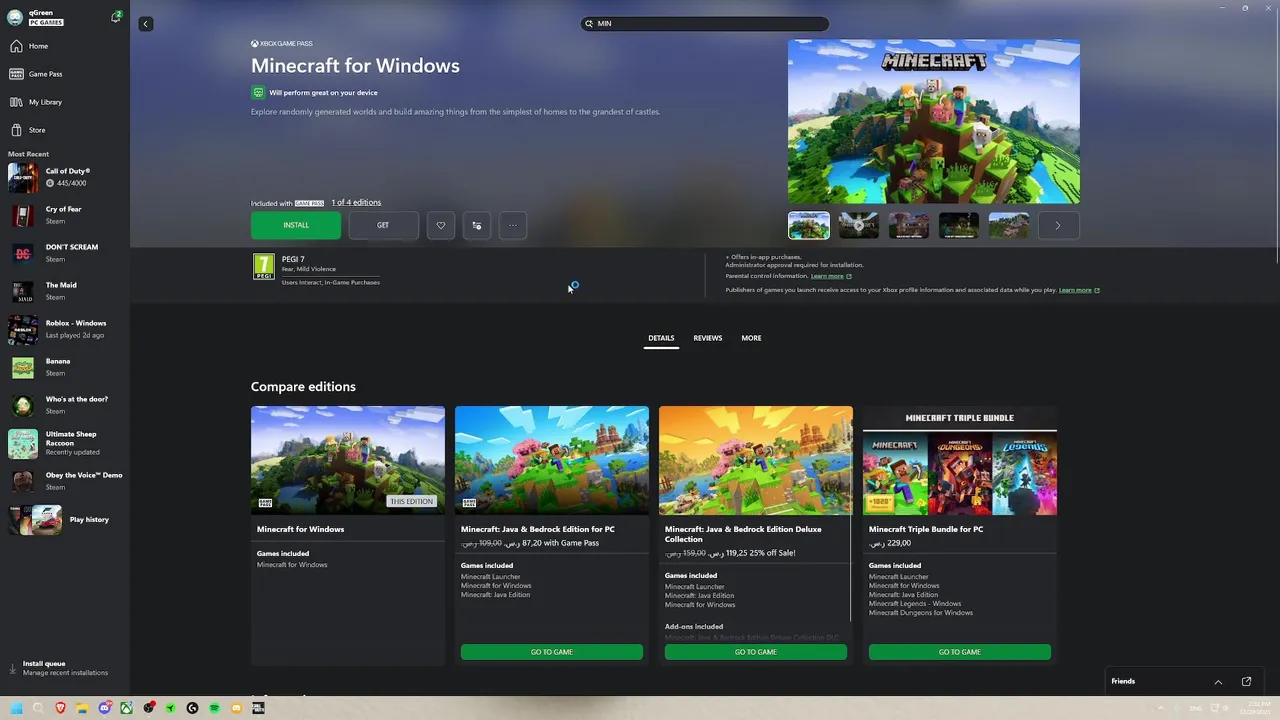Go to game for Minecraft Triple Bundle
The width and height of the screenshot is (1280, 720).
point(960,652)
